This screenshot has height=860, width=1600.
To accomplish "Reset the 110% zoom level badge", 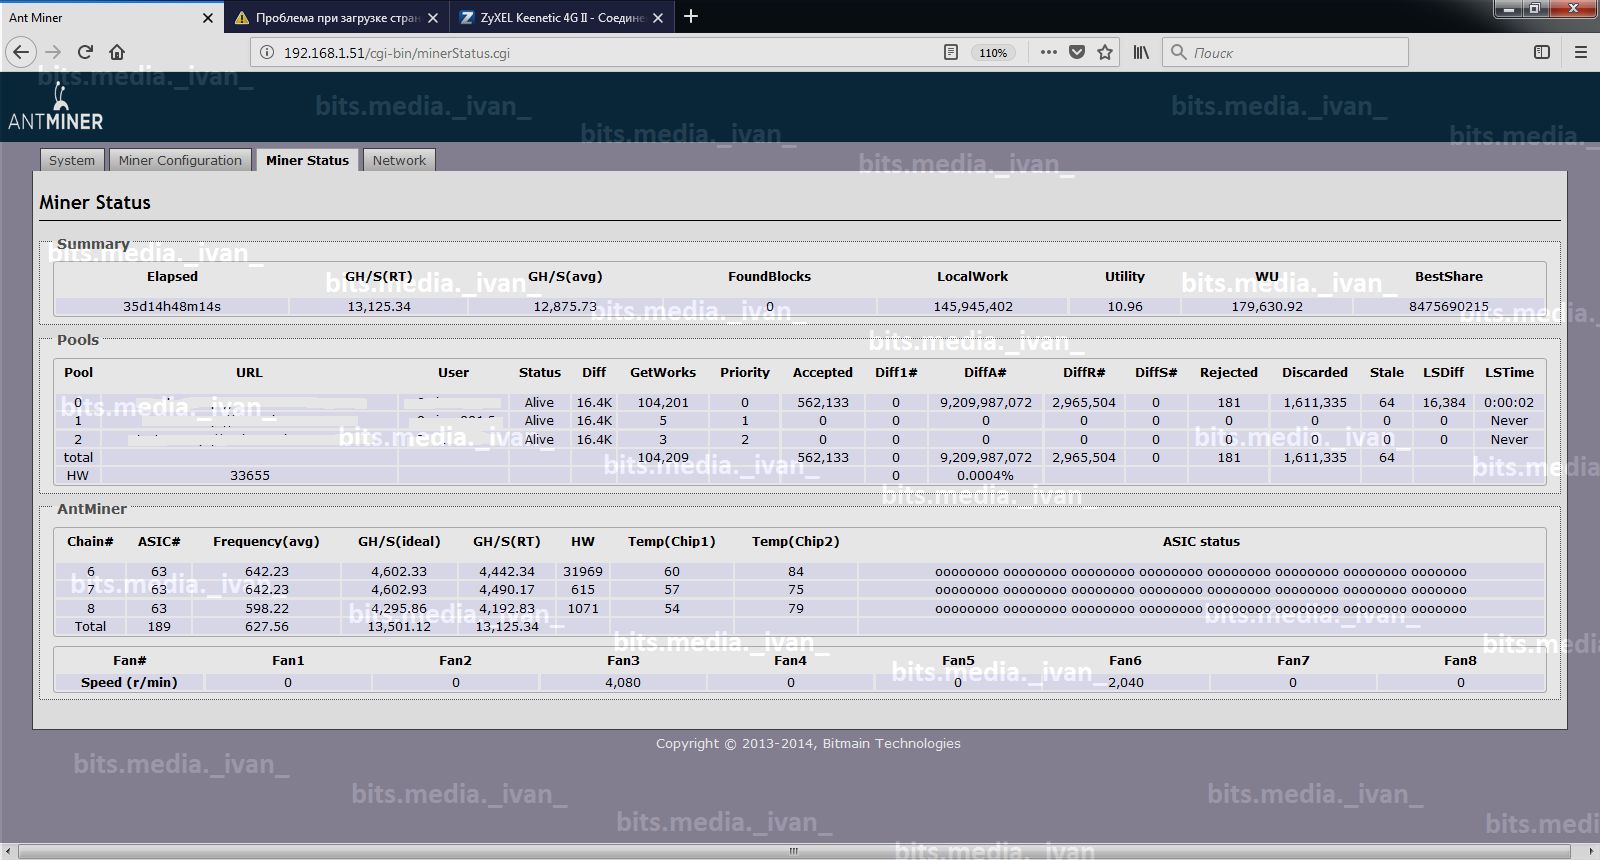I will point(993,53).
